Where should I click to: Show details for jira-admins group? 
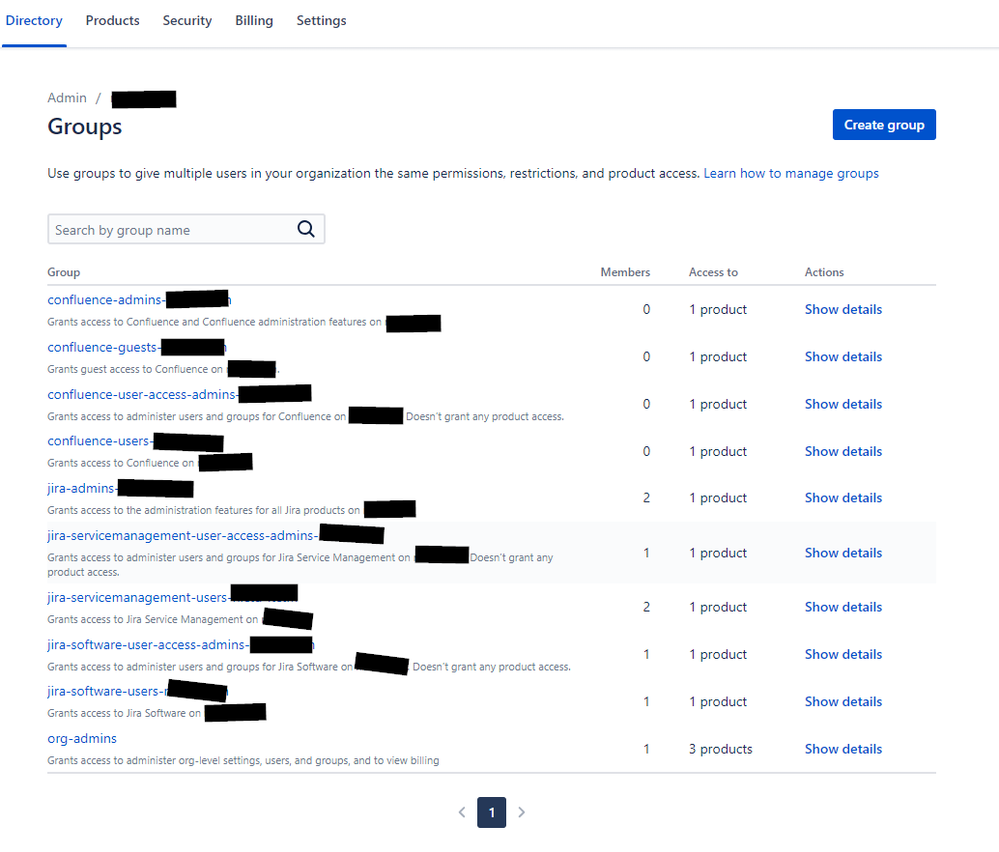click(842, 498)
